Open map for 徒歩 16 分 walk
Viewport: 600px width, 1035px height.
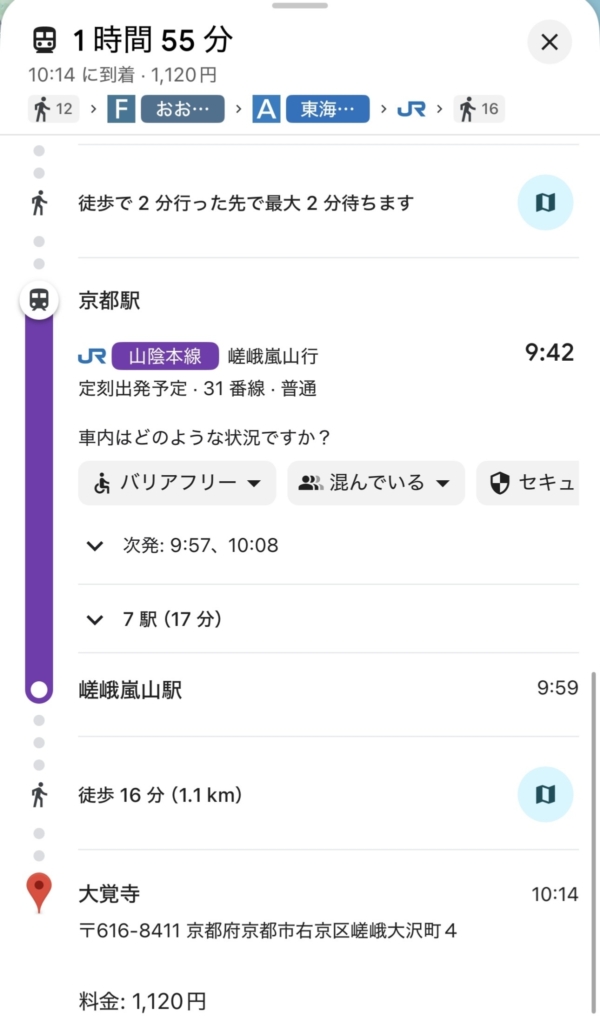[544, 795]
